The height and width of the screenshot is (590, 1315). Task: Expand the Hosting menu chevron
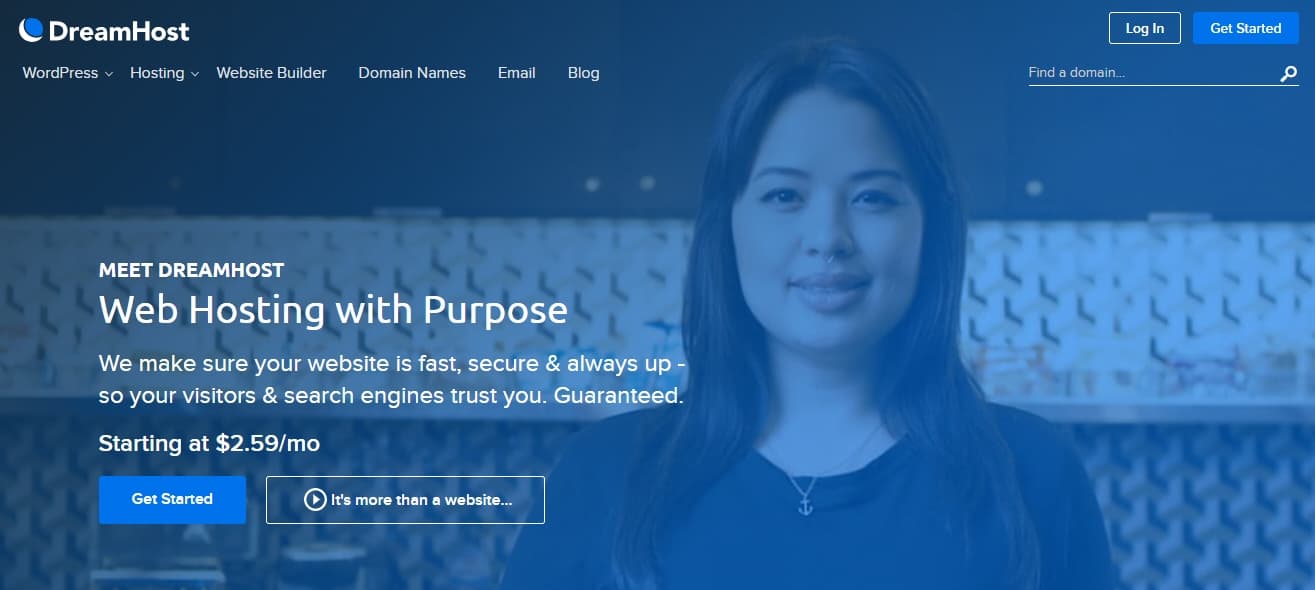coord(195,74)
